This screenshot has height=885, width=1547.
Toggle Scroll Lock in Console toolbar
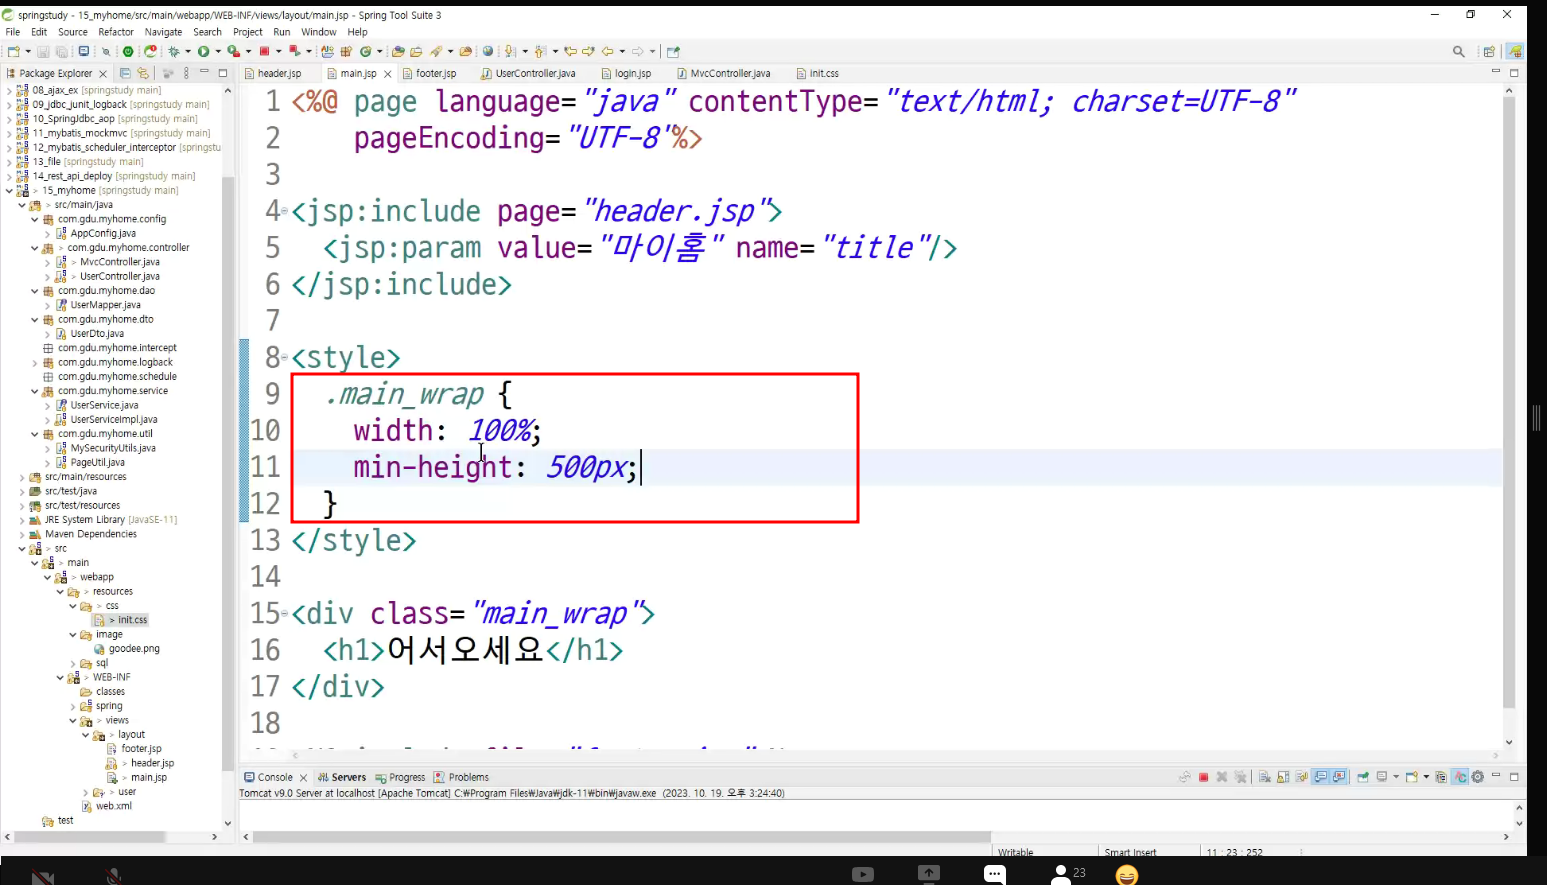(1283, 777)
